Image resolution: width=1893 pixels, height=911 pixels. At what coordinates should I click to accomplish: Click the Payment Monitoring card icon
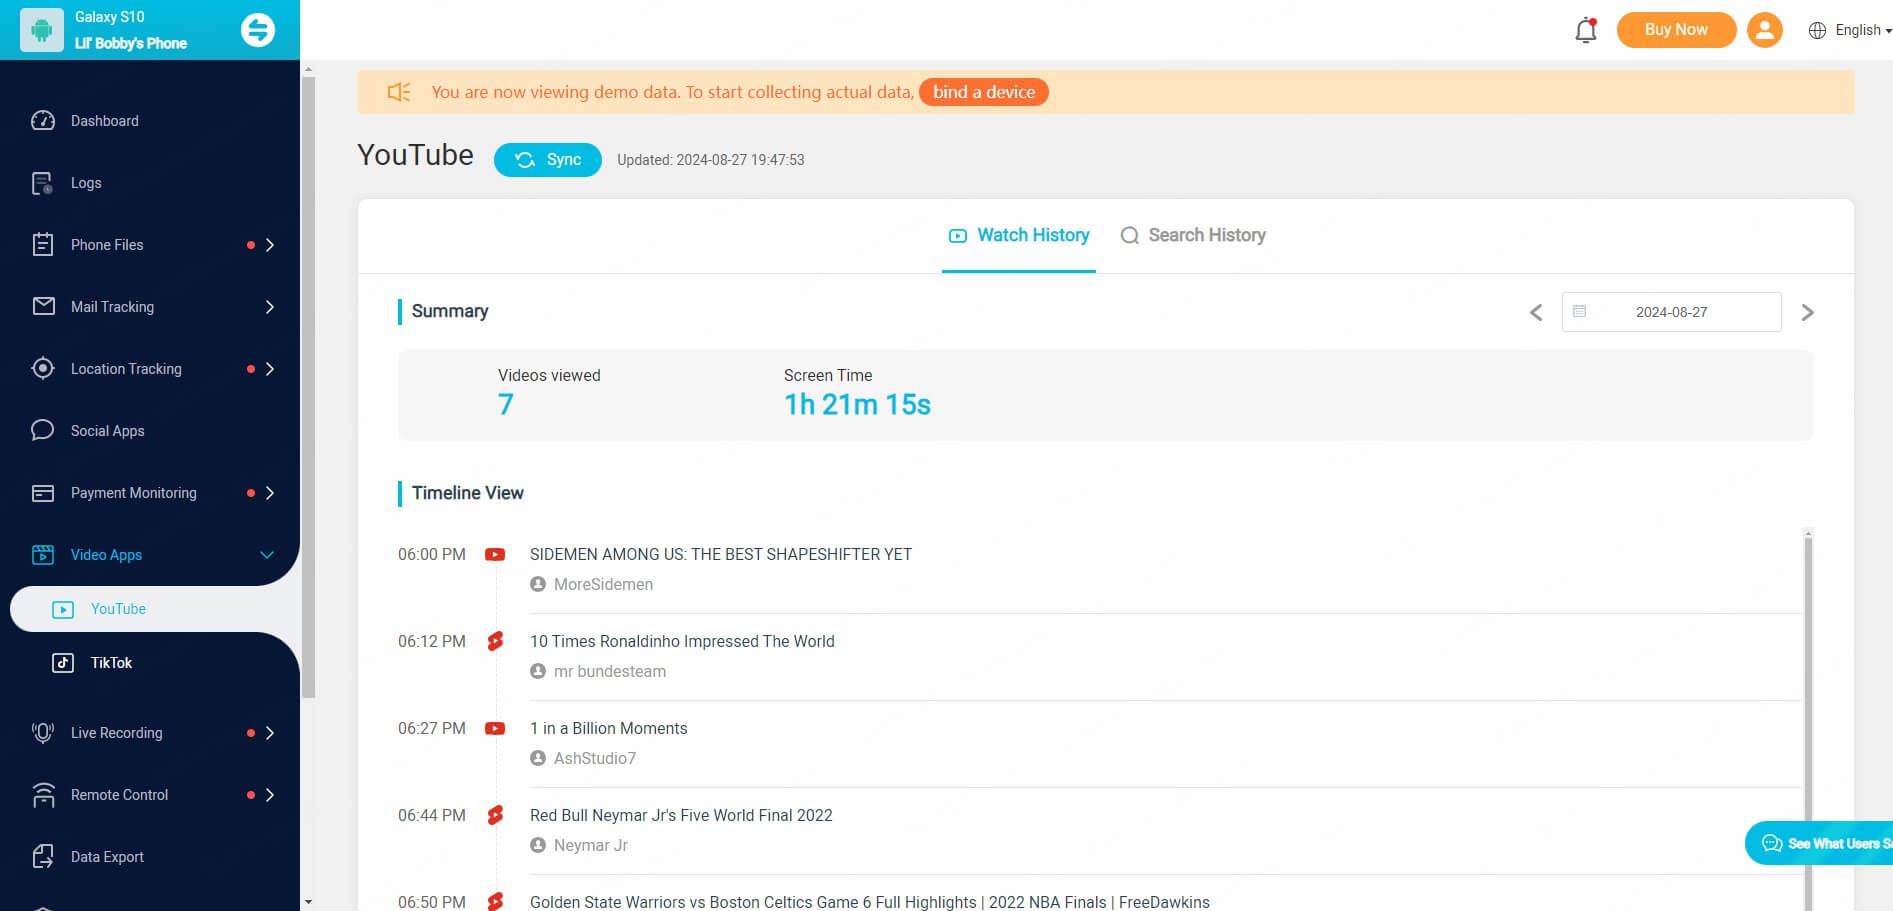click(43, 493)
